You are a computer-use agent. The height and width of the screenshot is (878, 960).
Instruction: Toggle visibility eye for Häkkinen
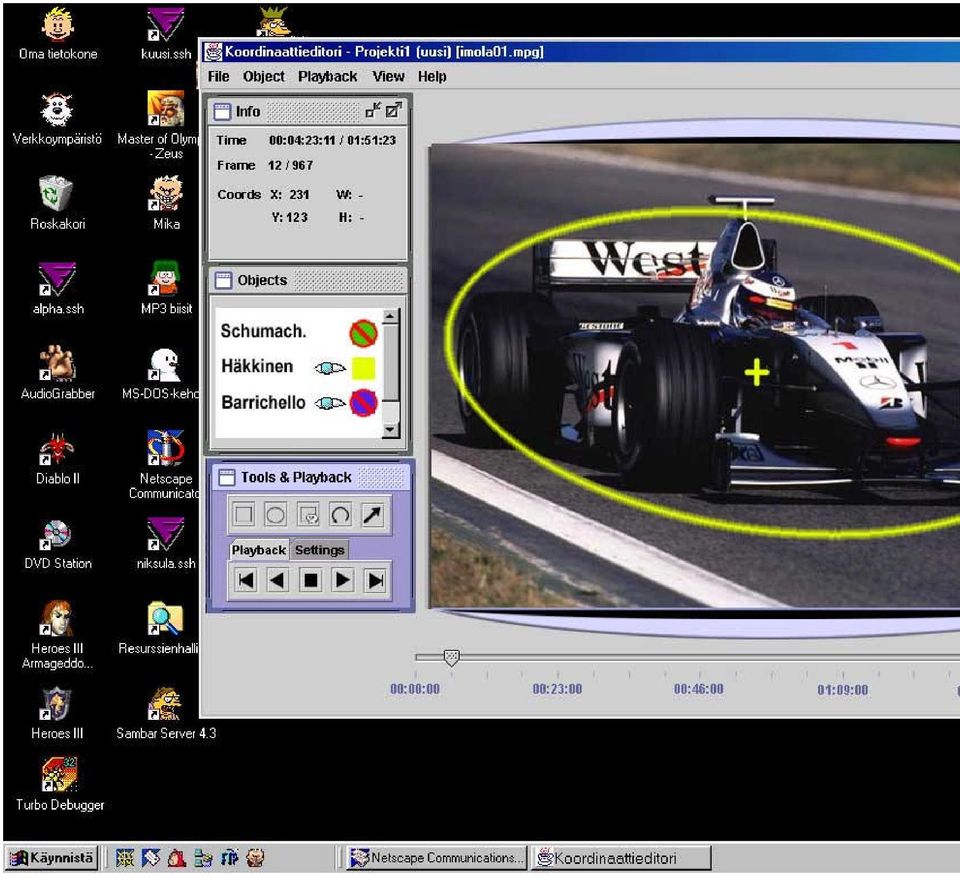(329, 367)
